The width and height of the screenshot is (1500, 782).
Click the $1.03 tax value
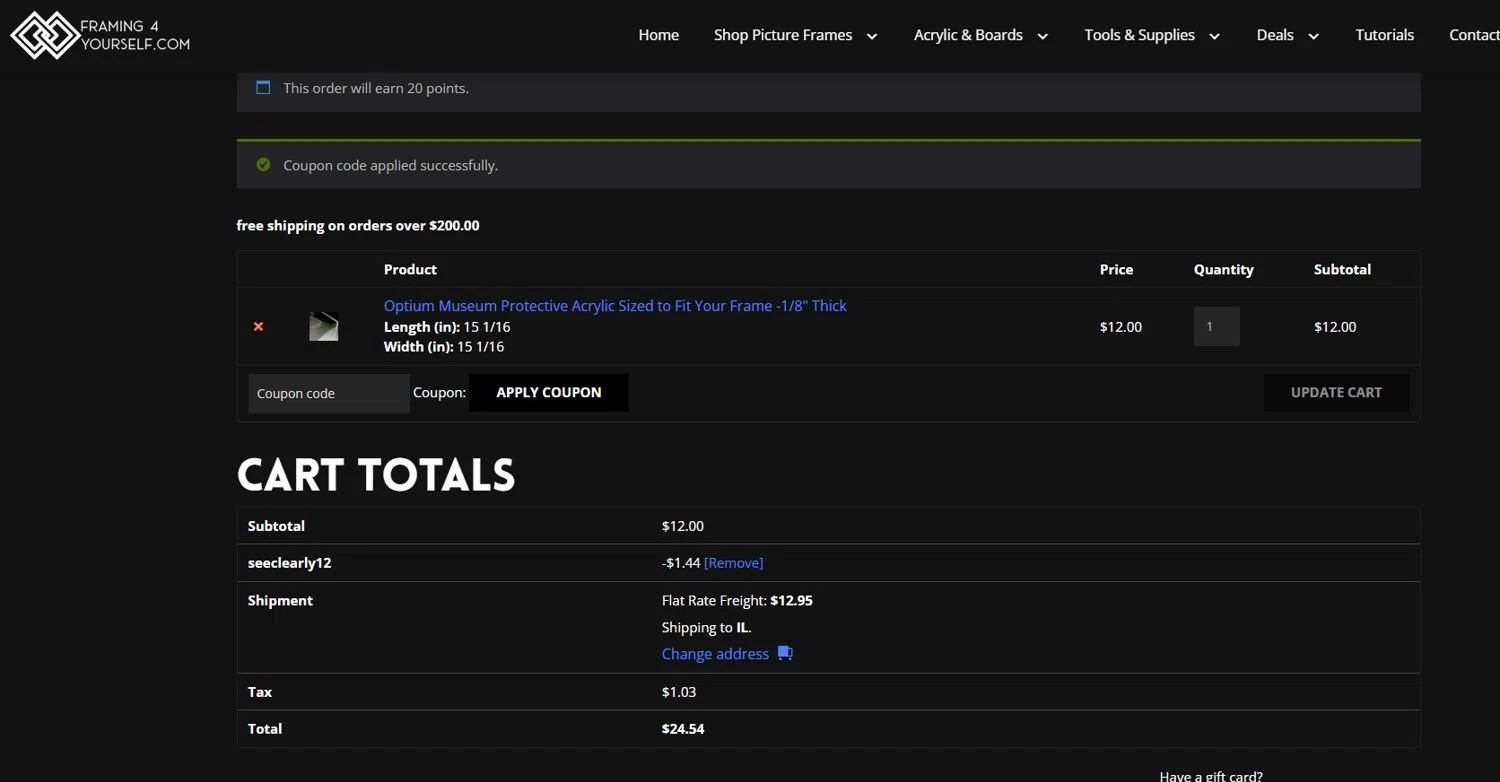[679, 692]
